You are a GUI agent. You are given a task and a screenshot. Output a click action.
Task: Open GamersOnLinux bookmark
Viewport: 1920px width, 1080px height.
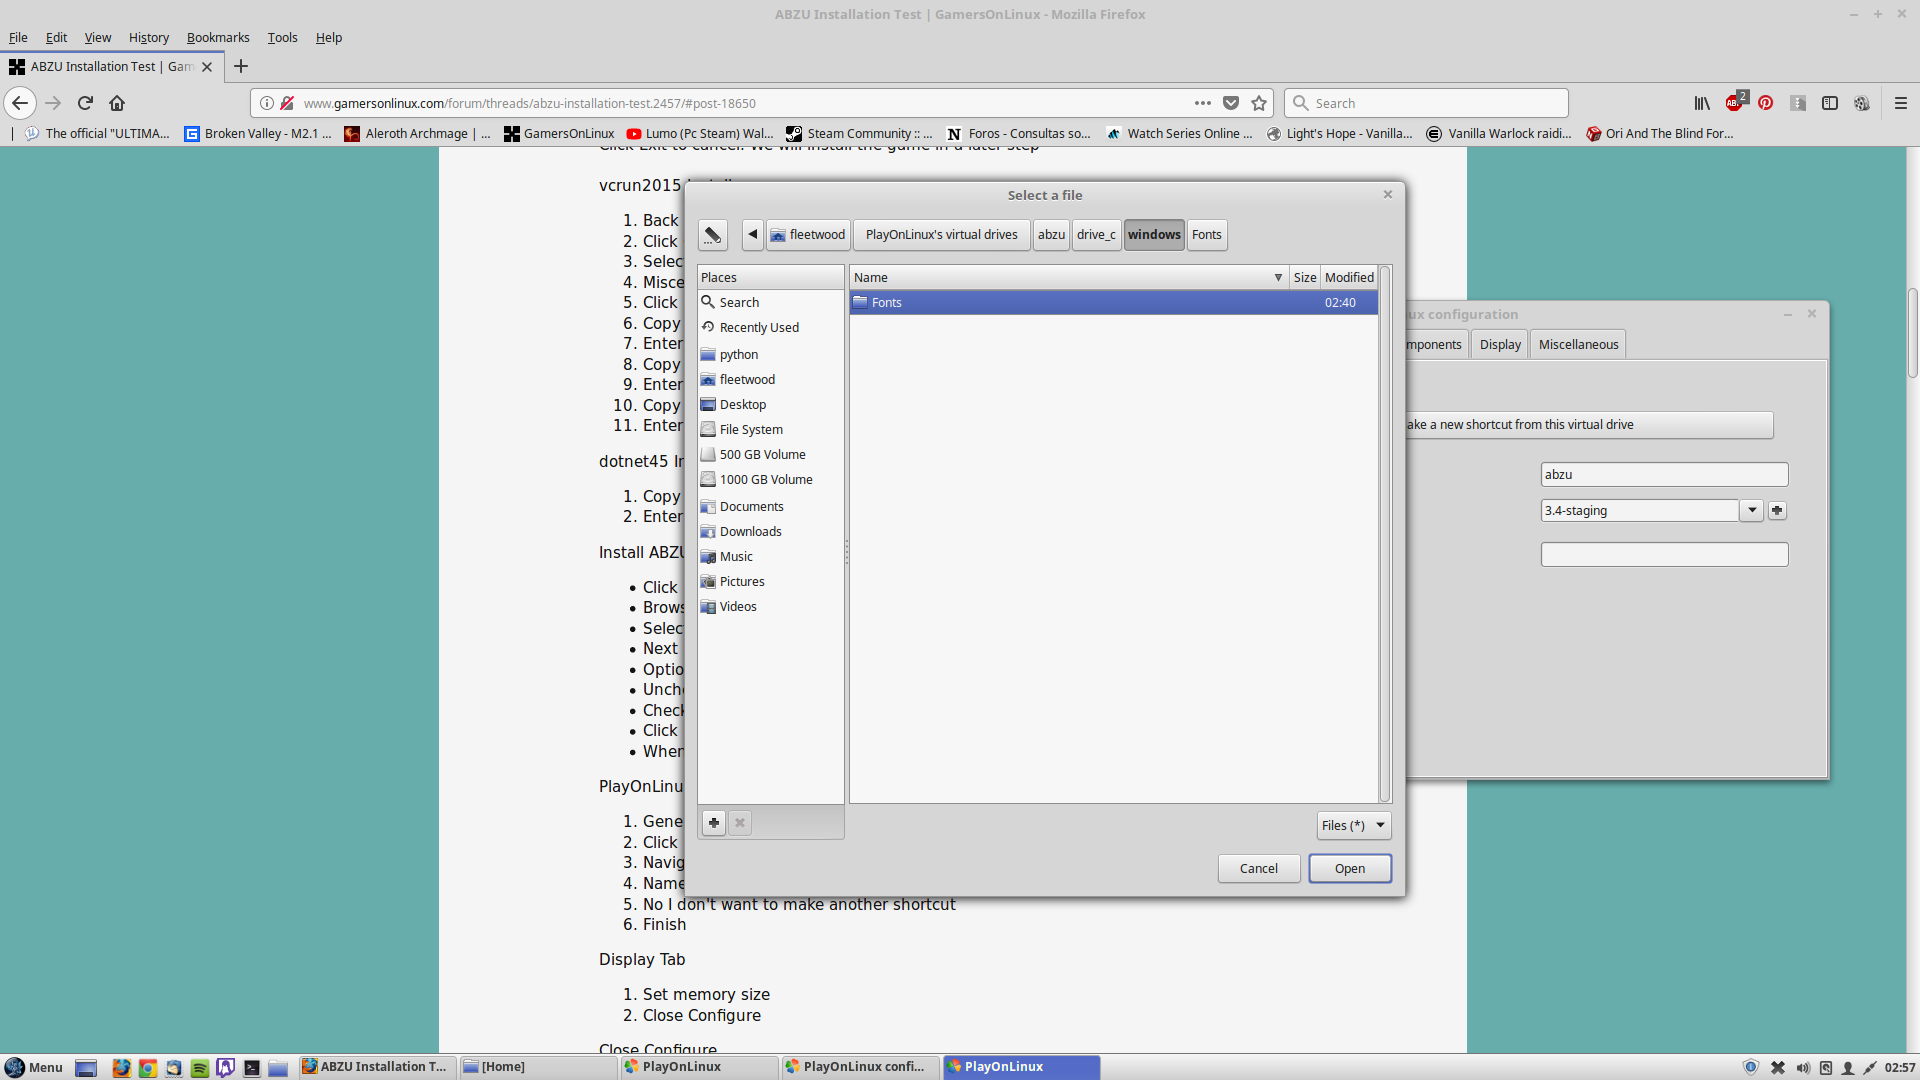[x=559, y=133]
